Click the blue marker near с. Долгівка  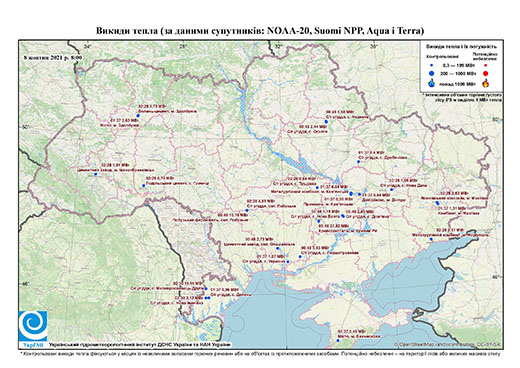[x=343, y=216]
